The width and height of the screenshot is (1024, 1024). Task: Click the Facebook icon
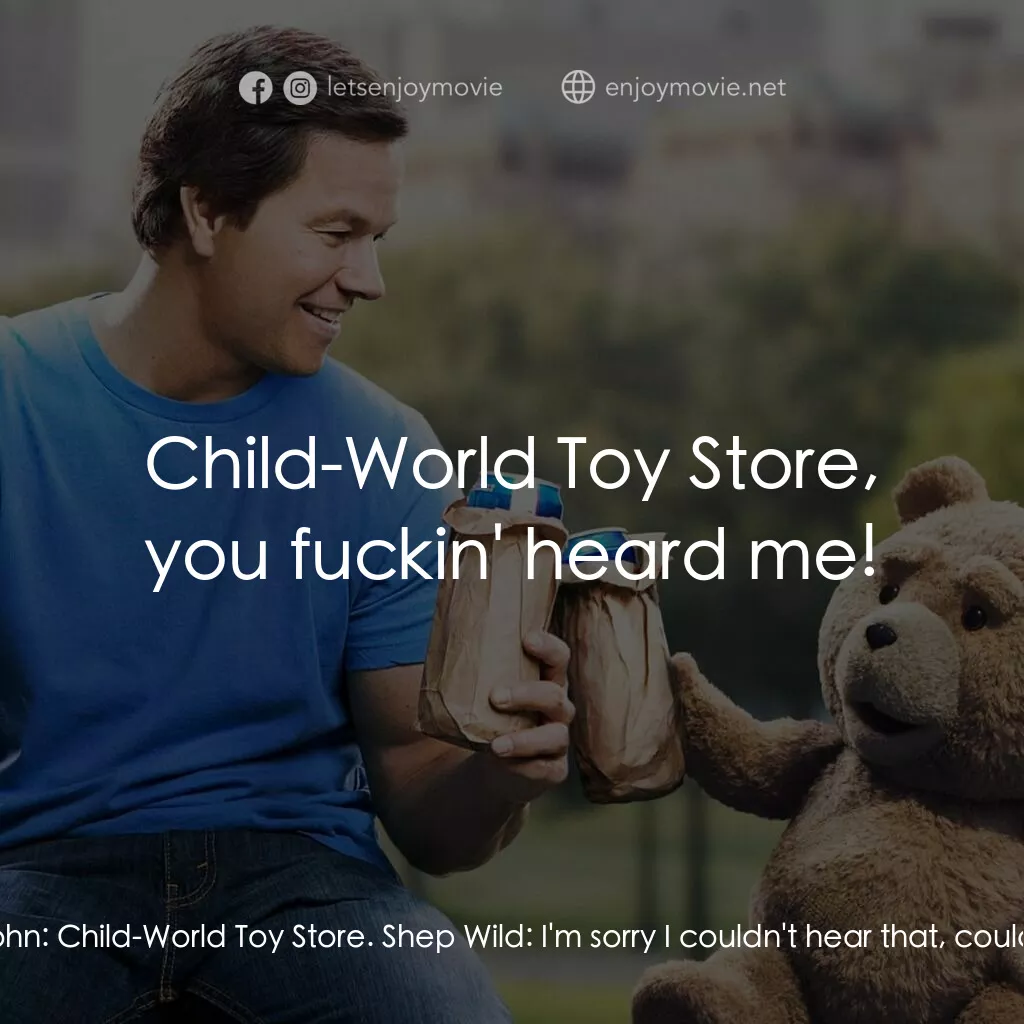255,88
